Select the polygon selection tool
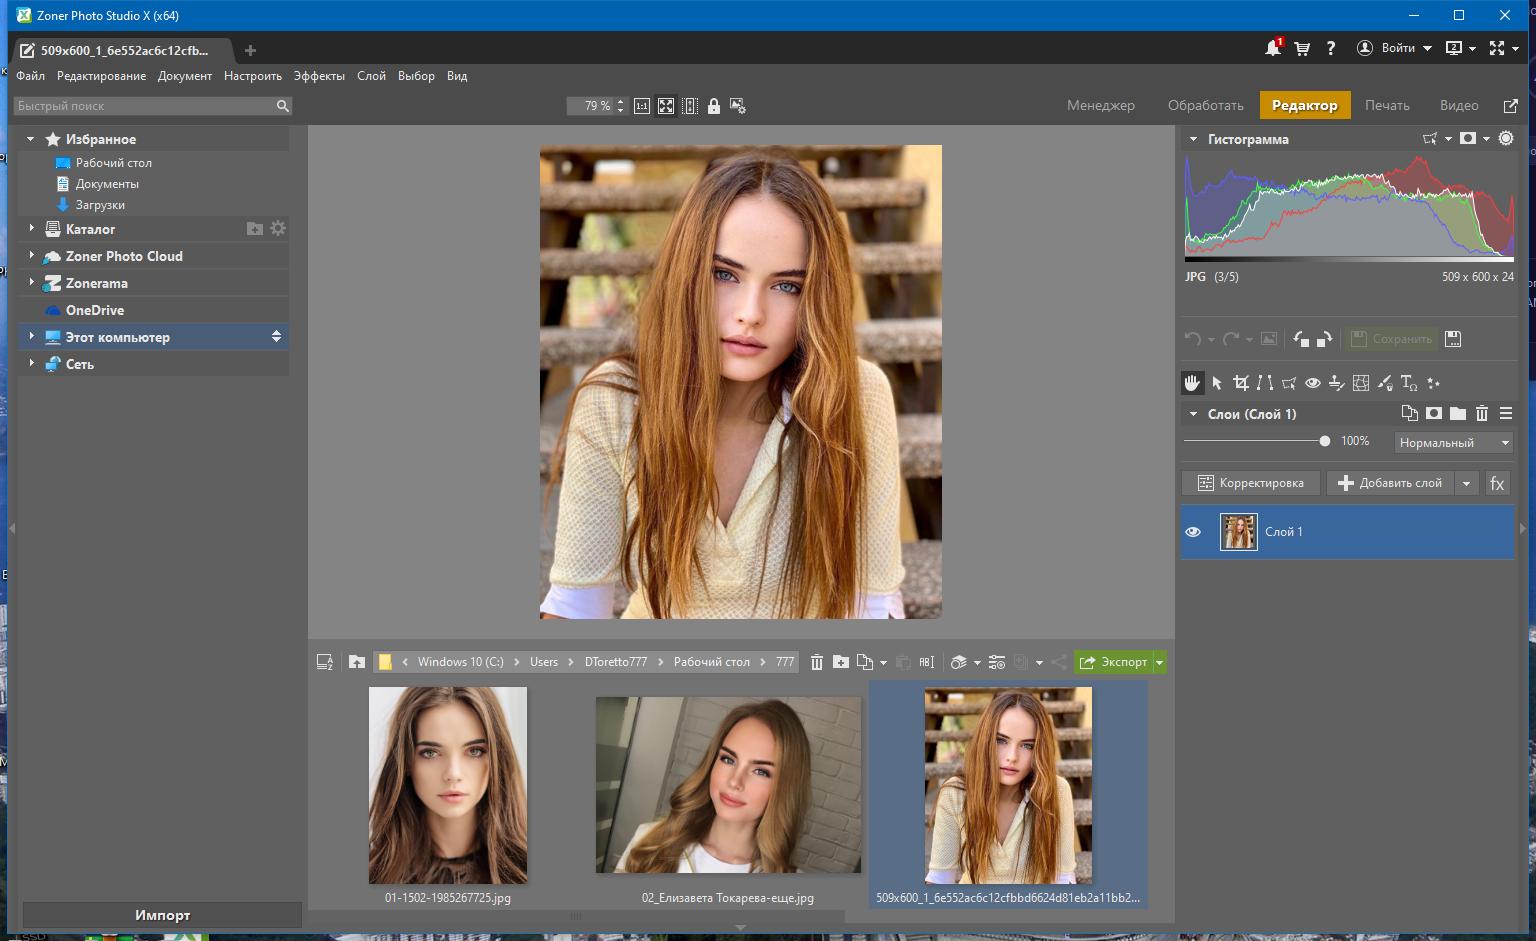The width and height of the screenshot is (1536, 941). click(1289, 383)
